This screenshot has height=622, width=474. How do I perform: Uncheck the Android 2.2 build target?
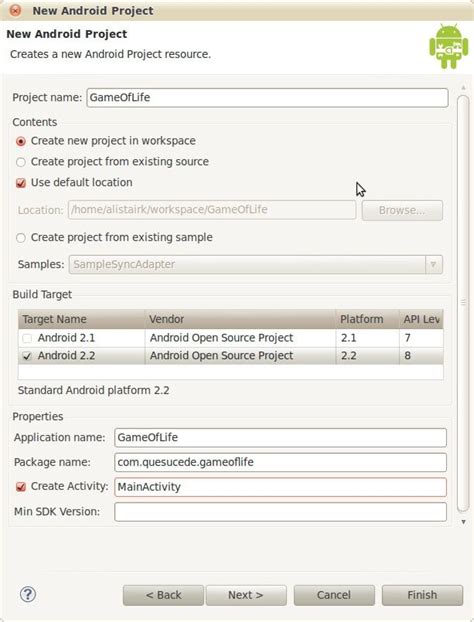pyautogui.click(x=27, y=356)
